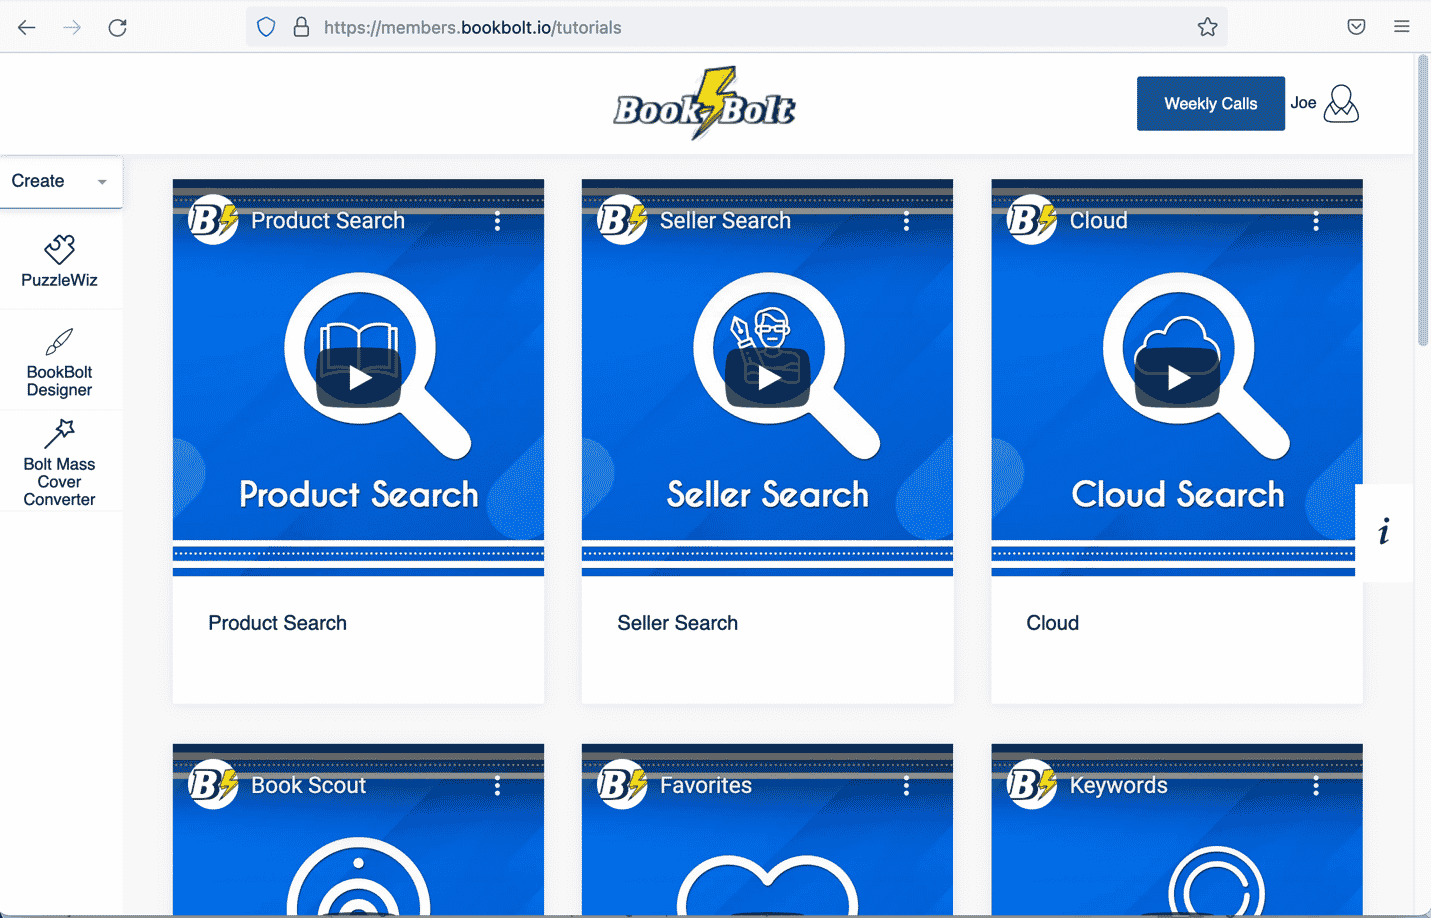Image resolution: width=1431 pixels, height=918 pixels.
Task: Open more options on Keywords video
Action: coord(1316,786)
